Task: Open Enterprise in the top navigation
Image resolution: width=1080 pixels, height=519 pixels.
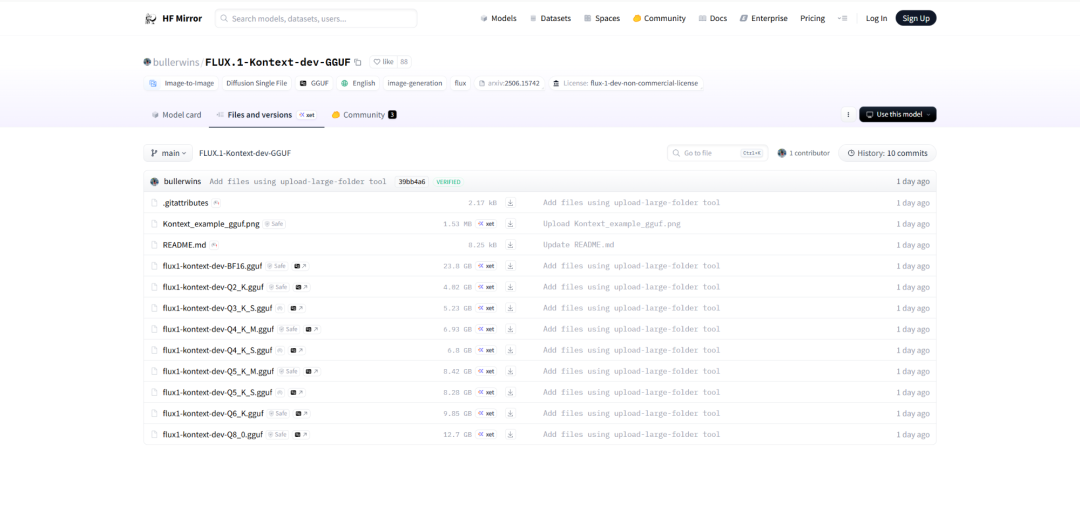Action: pyautogui.click(x=763, y=19)
